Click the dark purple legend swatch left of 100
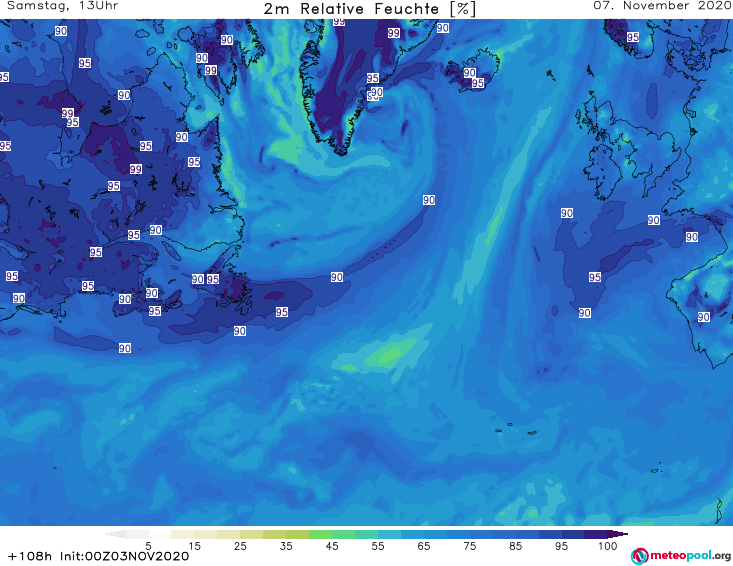The height and width of the screenshot is (566, 733). pyautogui.click(x=596, y=534)
